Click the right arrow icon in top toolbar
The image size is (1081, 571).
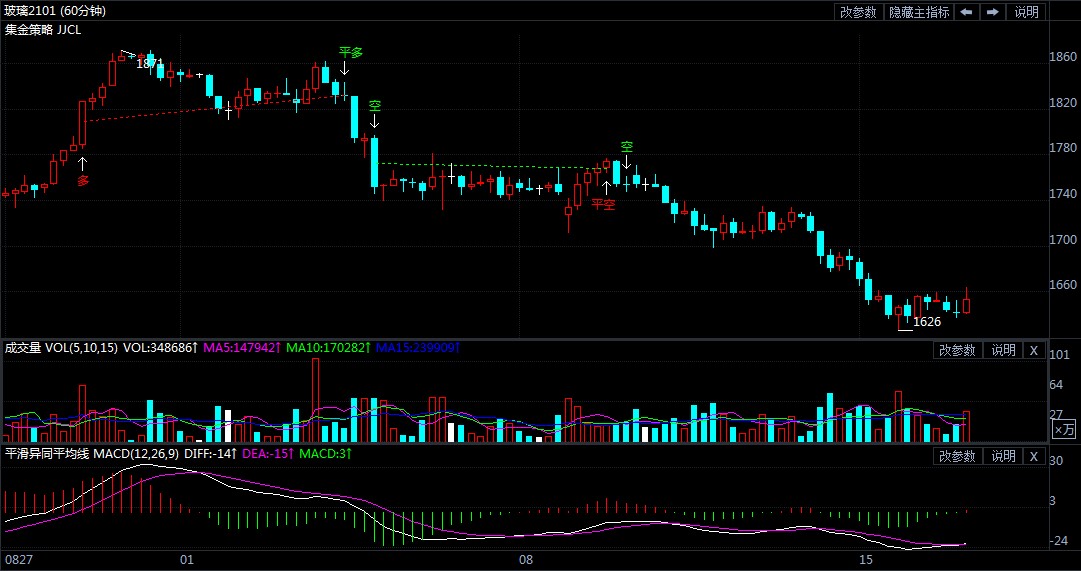[x=992, y=12]
